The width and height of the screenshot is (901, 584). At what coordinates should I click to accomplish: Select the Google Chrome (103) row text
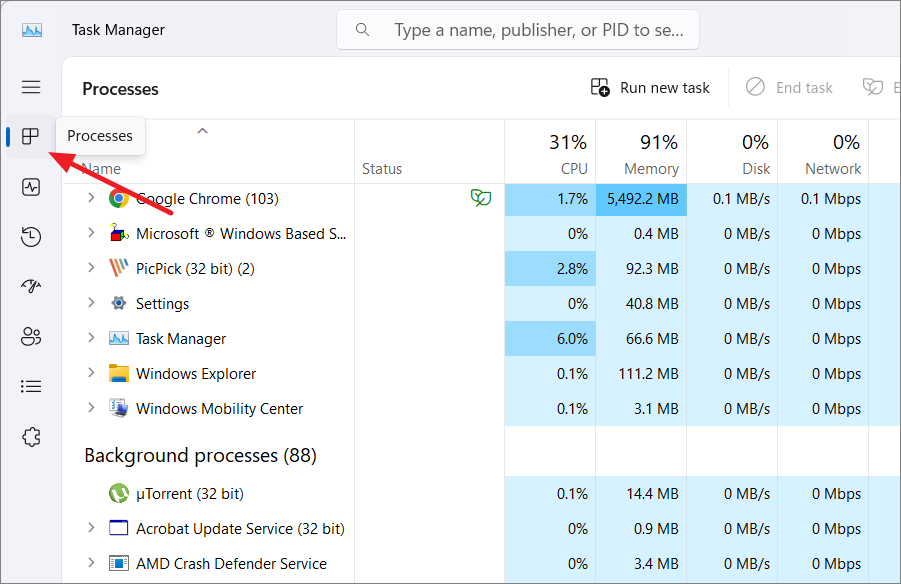tap(207, 199)
